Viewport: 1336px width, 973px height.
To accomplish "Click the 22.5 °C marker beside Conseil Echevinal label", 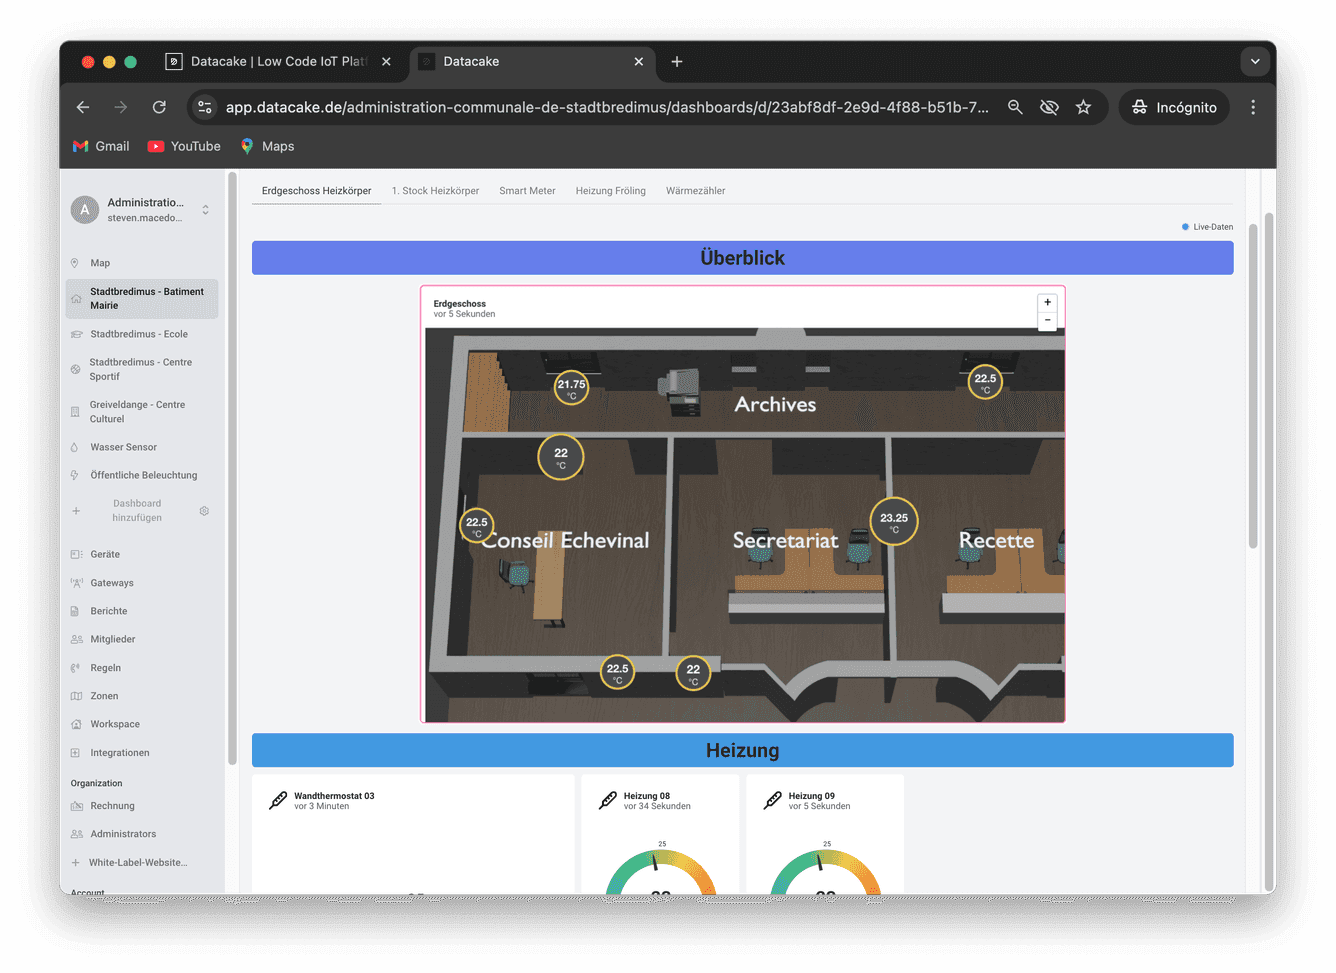I will 477,524.
